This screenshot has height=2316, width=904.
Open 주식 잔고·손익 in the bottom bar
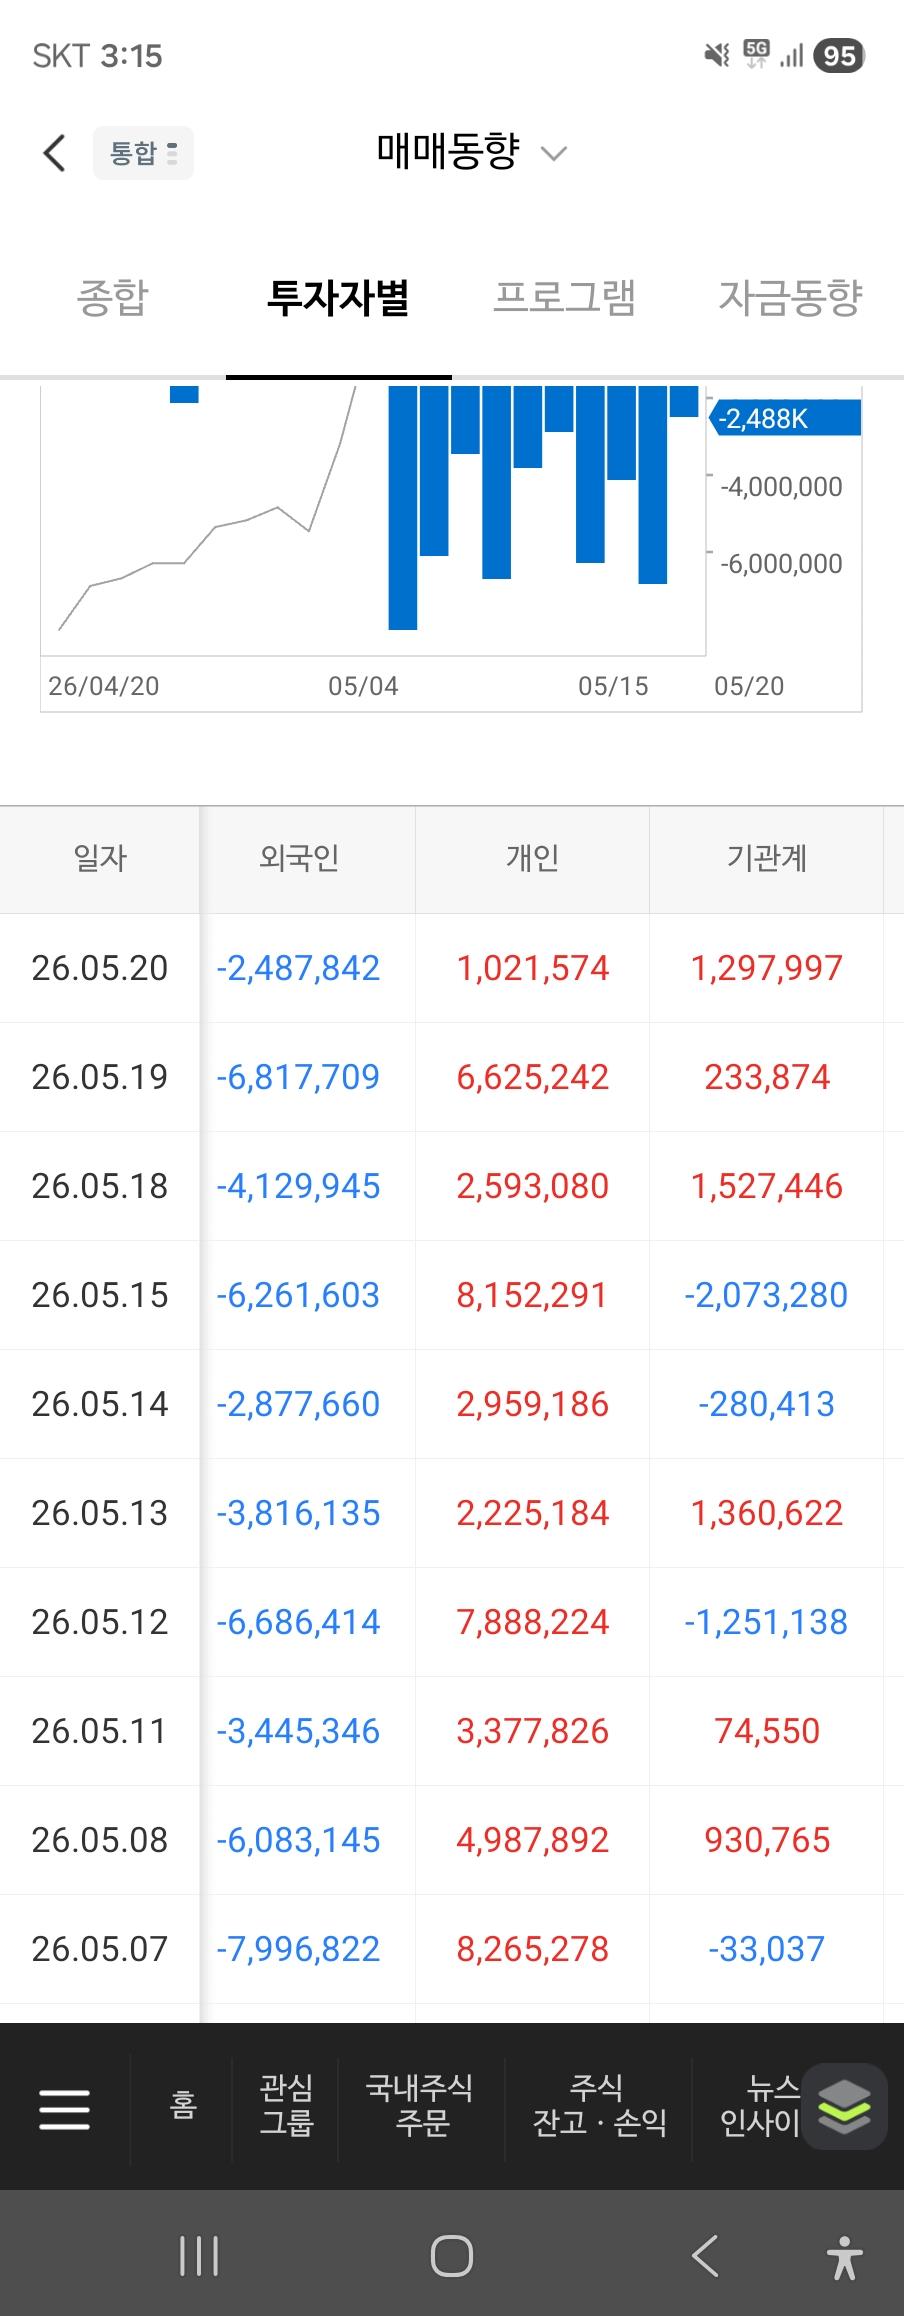pos(599,2104)
